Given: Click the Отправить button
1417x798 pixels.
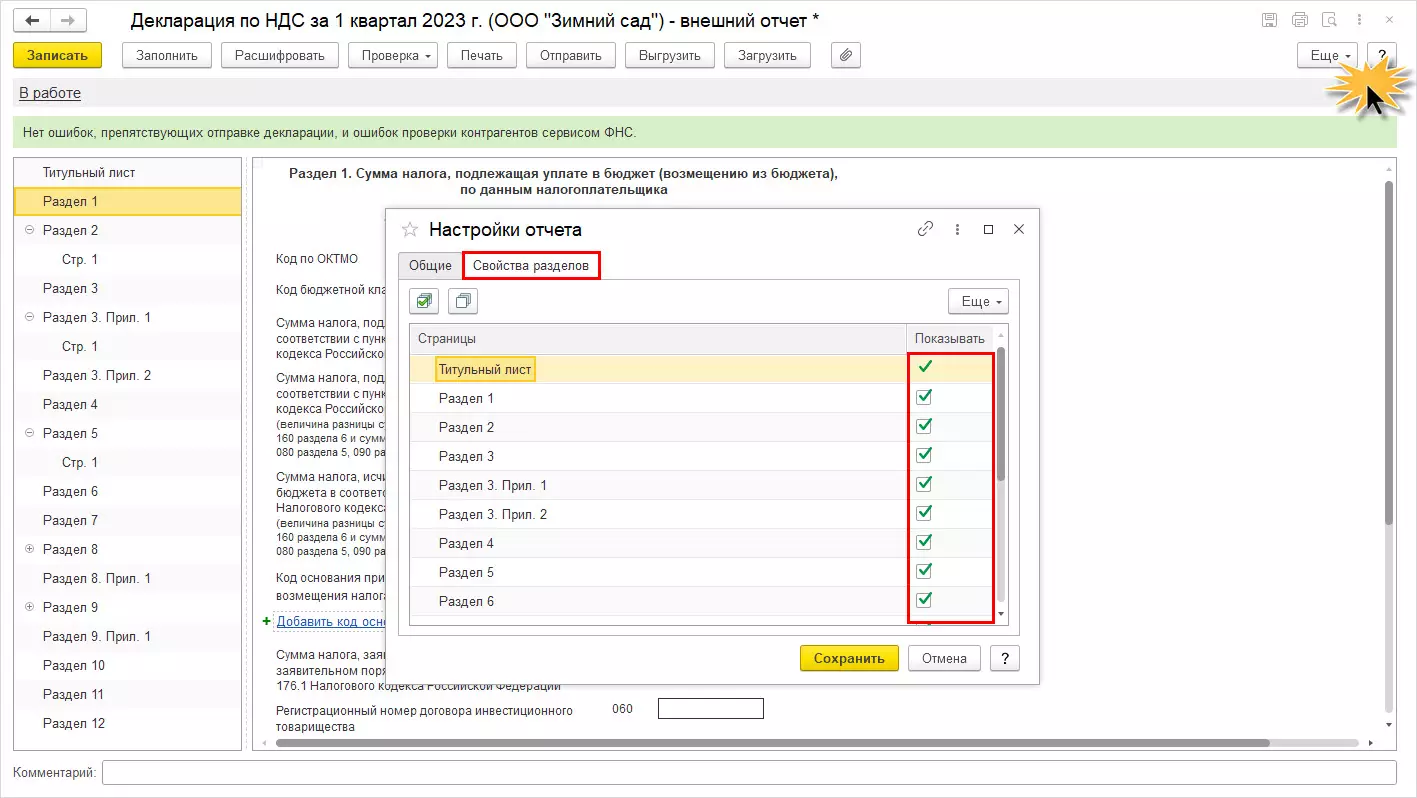Looking at the screenshot, I should pos(571,55).
